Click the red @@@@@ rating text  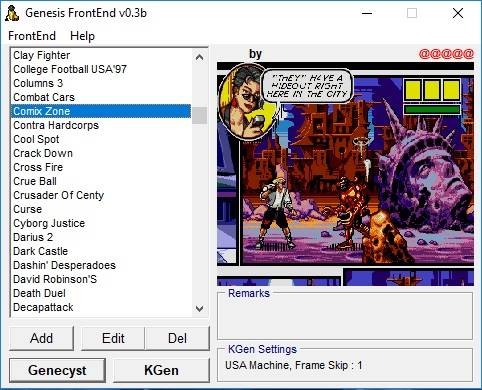click(446, 54)
